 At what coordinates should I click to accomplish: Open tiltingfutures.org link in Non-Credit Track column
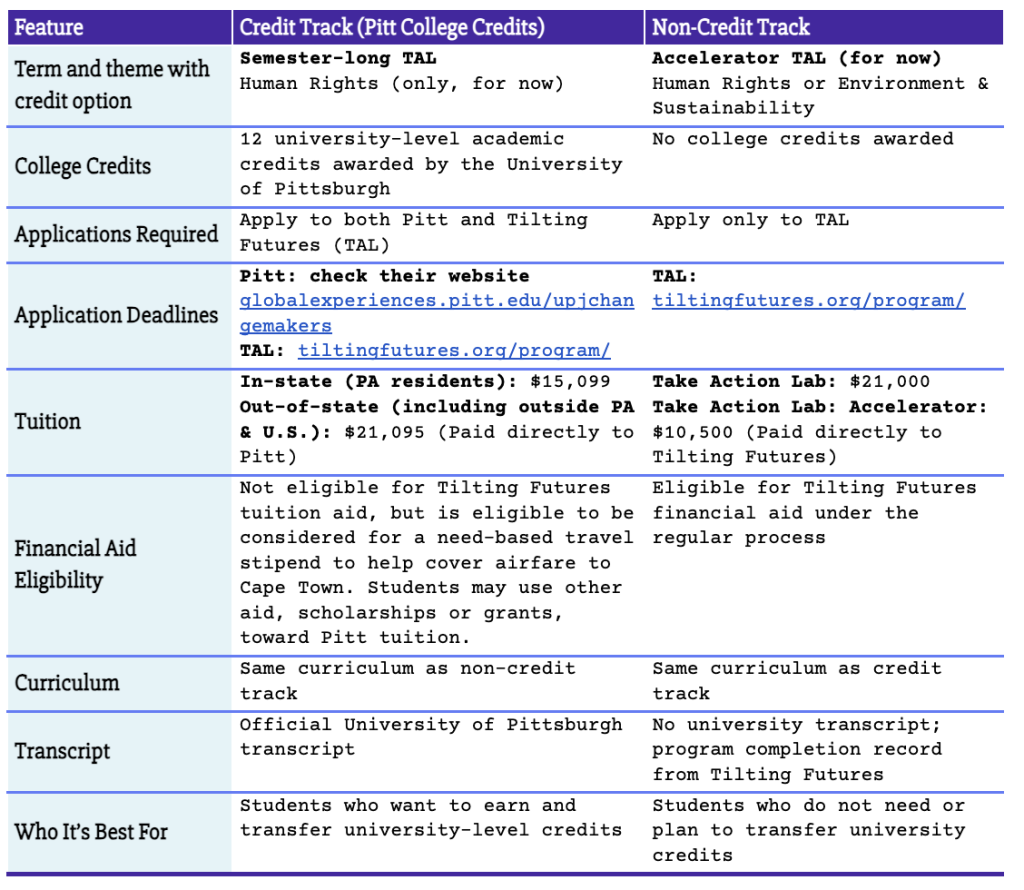click(x=808, y=301)
